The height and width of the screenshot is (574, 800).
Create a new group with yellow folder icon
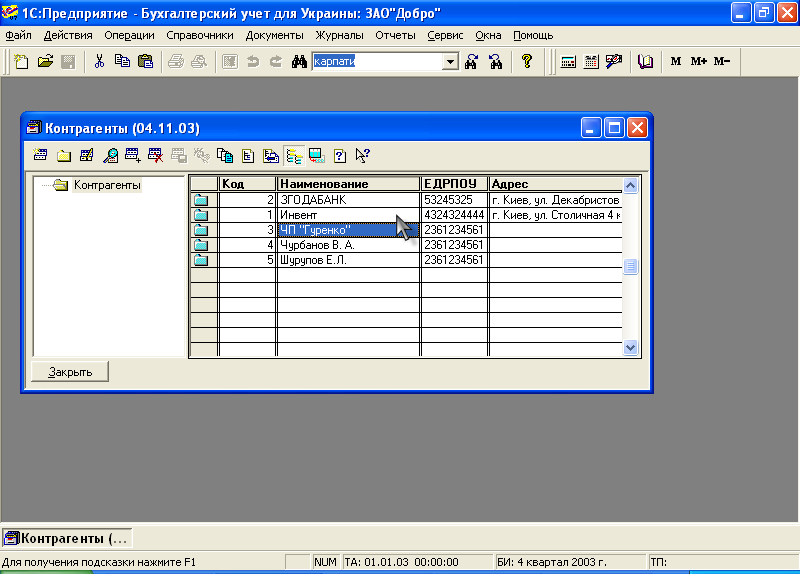(x=64, y=156)
